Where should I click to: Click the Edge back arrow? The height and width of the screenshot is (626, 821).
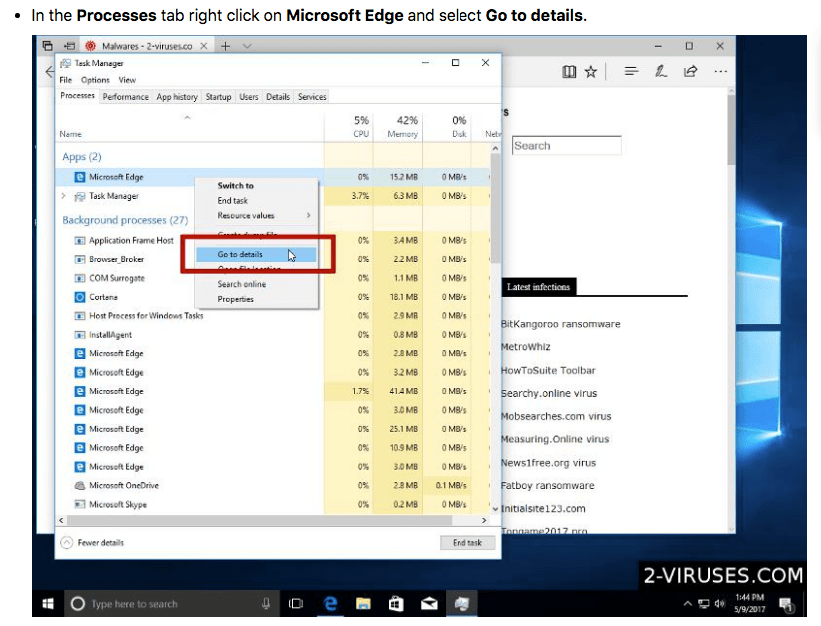tap(50, 72)
